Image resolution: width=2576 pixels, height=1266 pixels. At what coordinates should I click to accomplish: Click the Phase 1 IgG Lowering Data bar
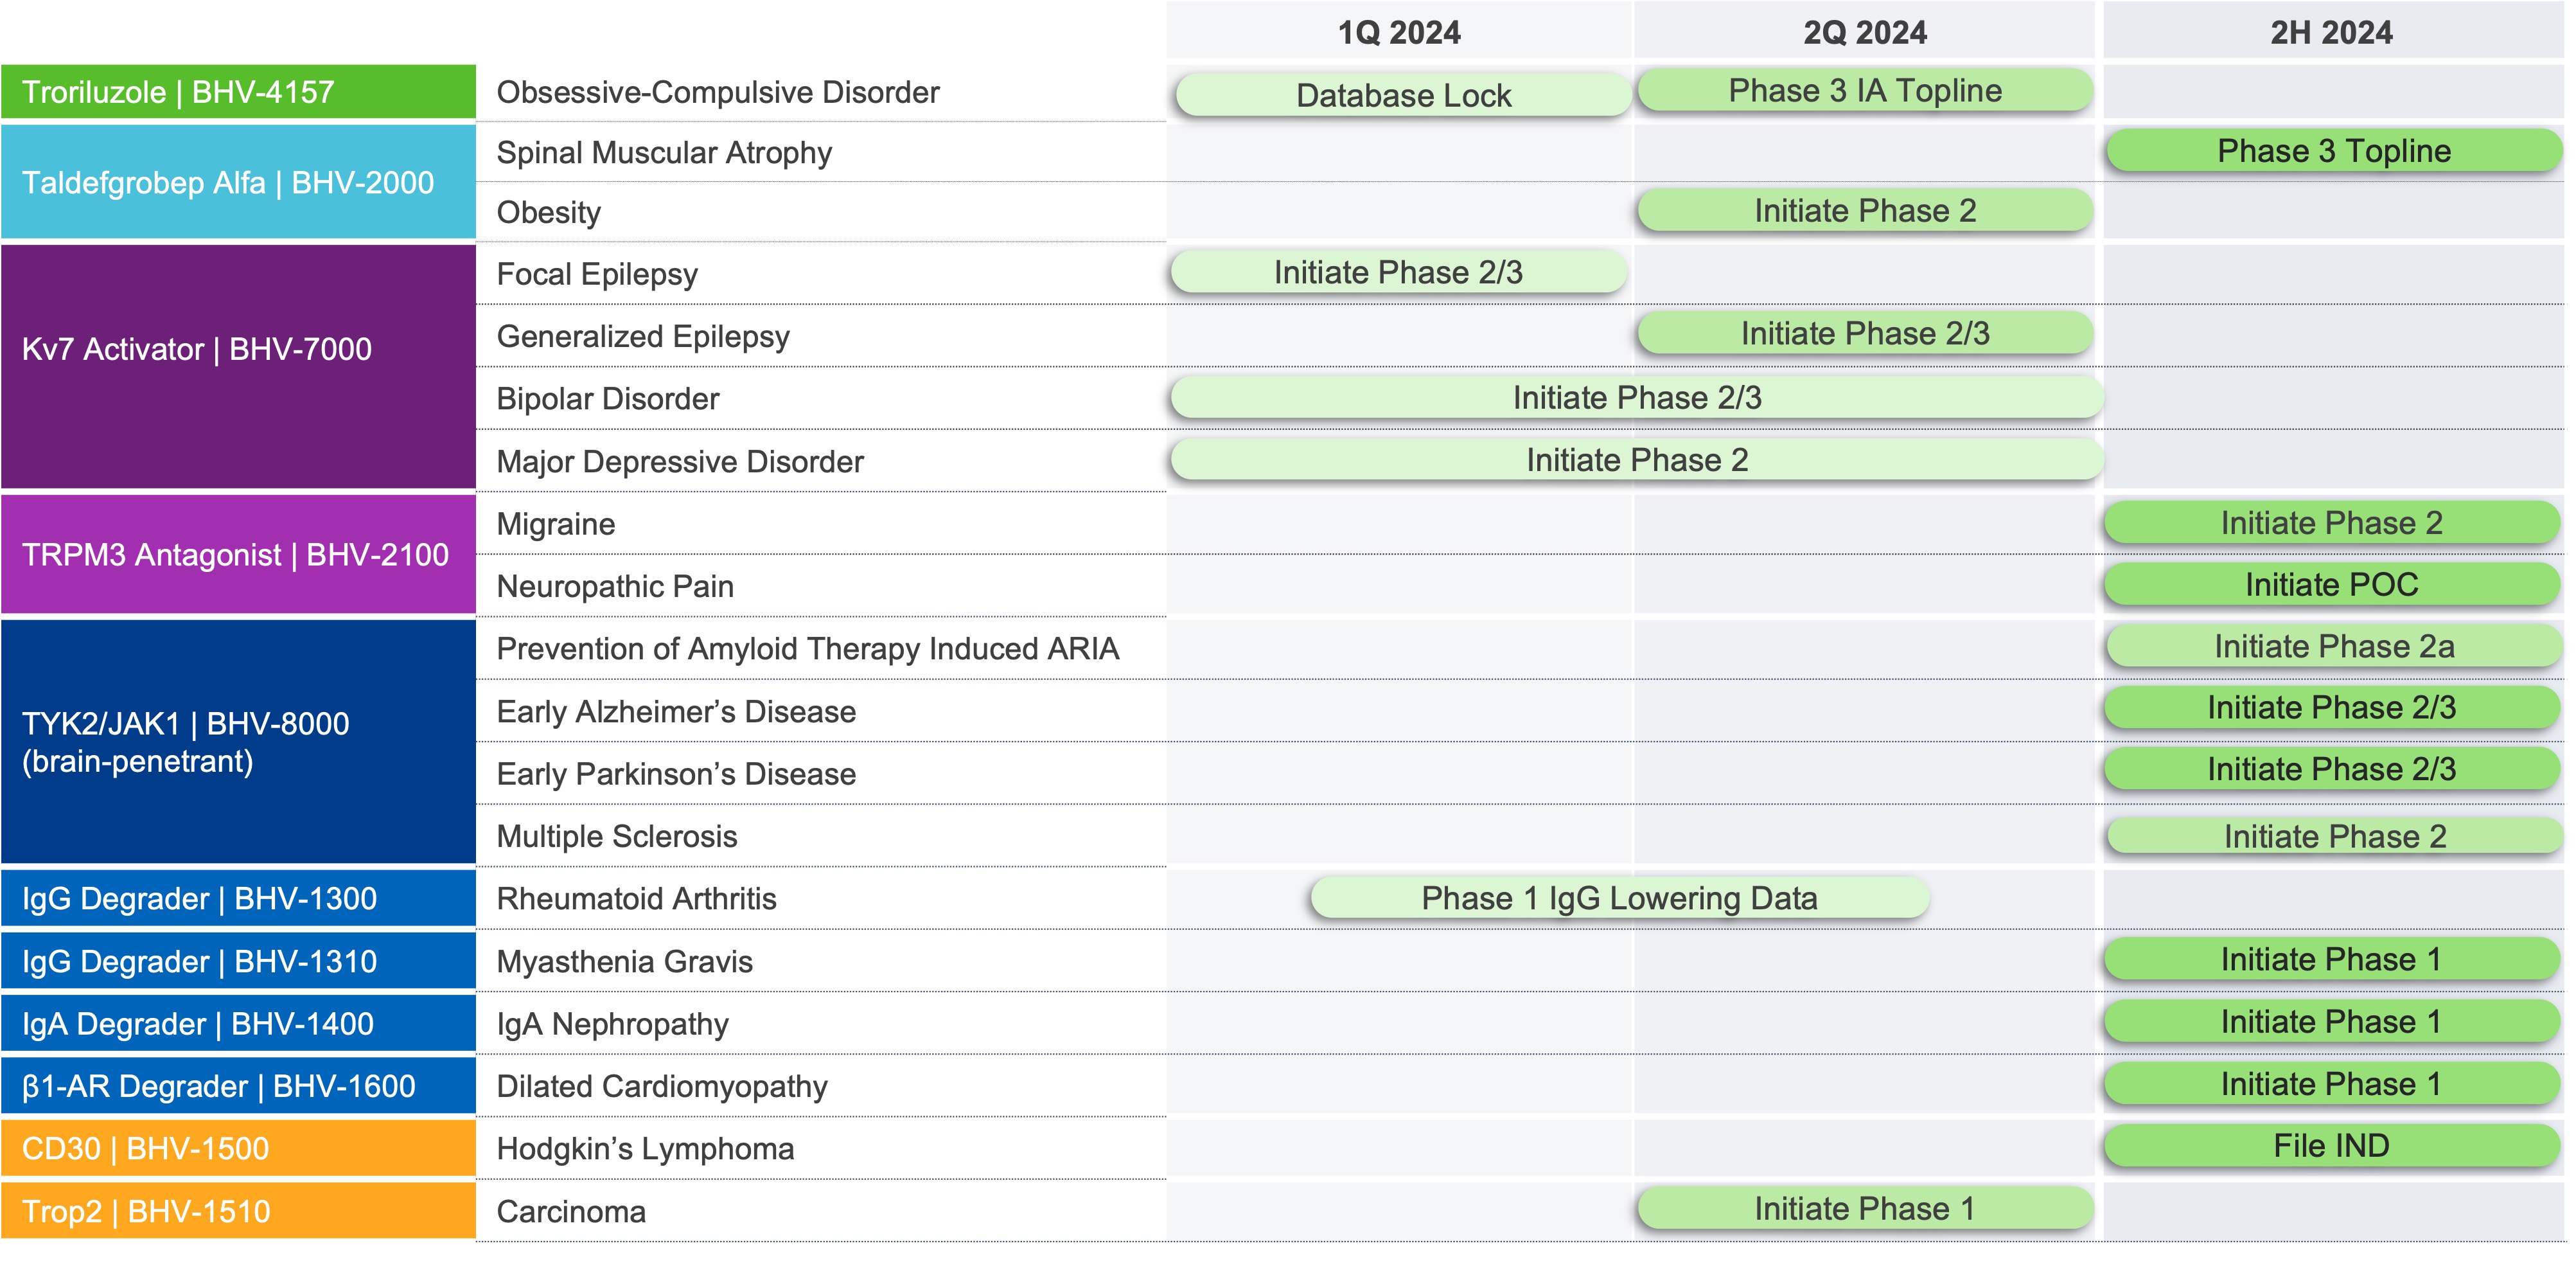(x=1619, y=898)
